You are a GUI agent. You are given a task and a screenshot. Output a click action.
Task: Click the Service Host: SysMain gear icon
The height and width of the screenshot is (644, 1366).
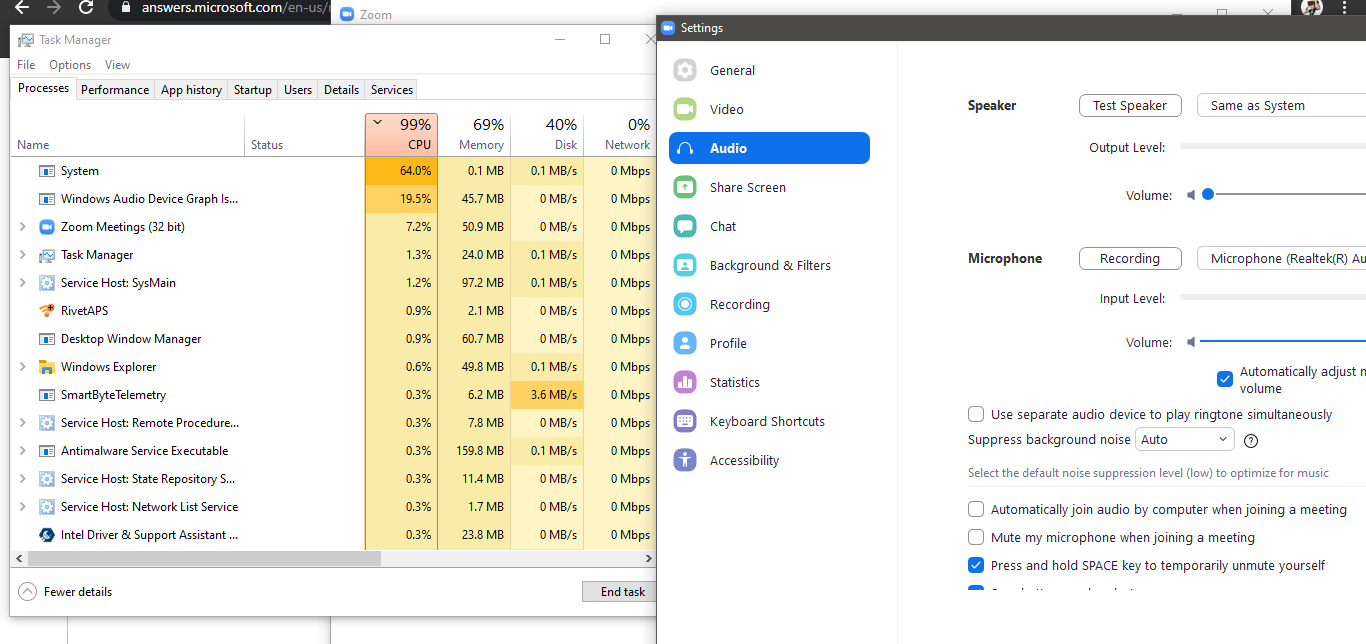pos(47,283)
